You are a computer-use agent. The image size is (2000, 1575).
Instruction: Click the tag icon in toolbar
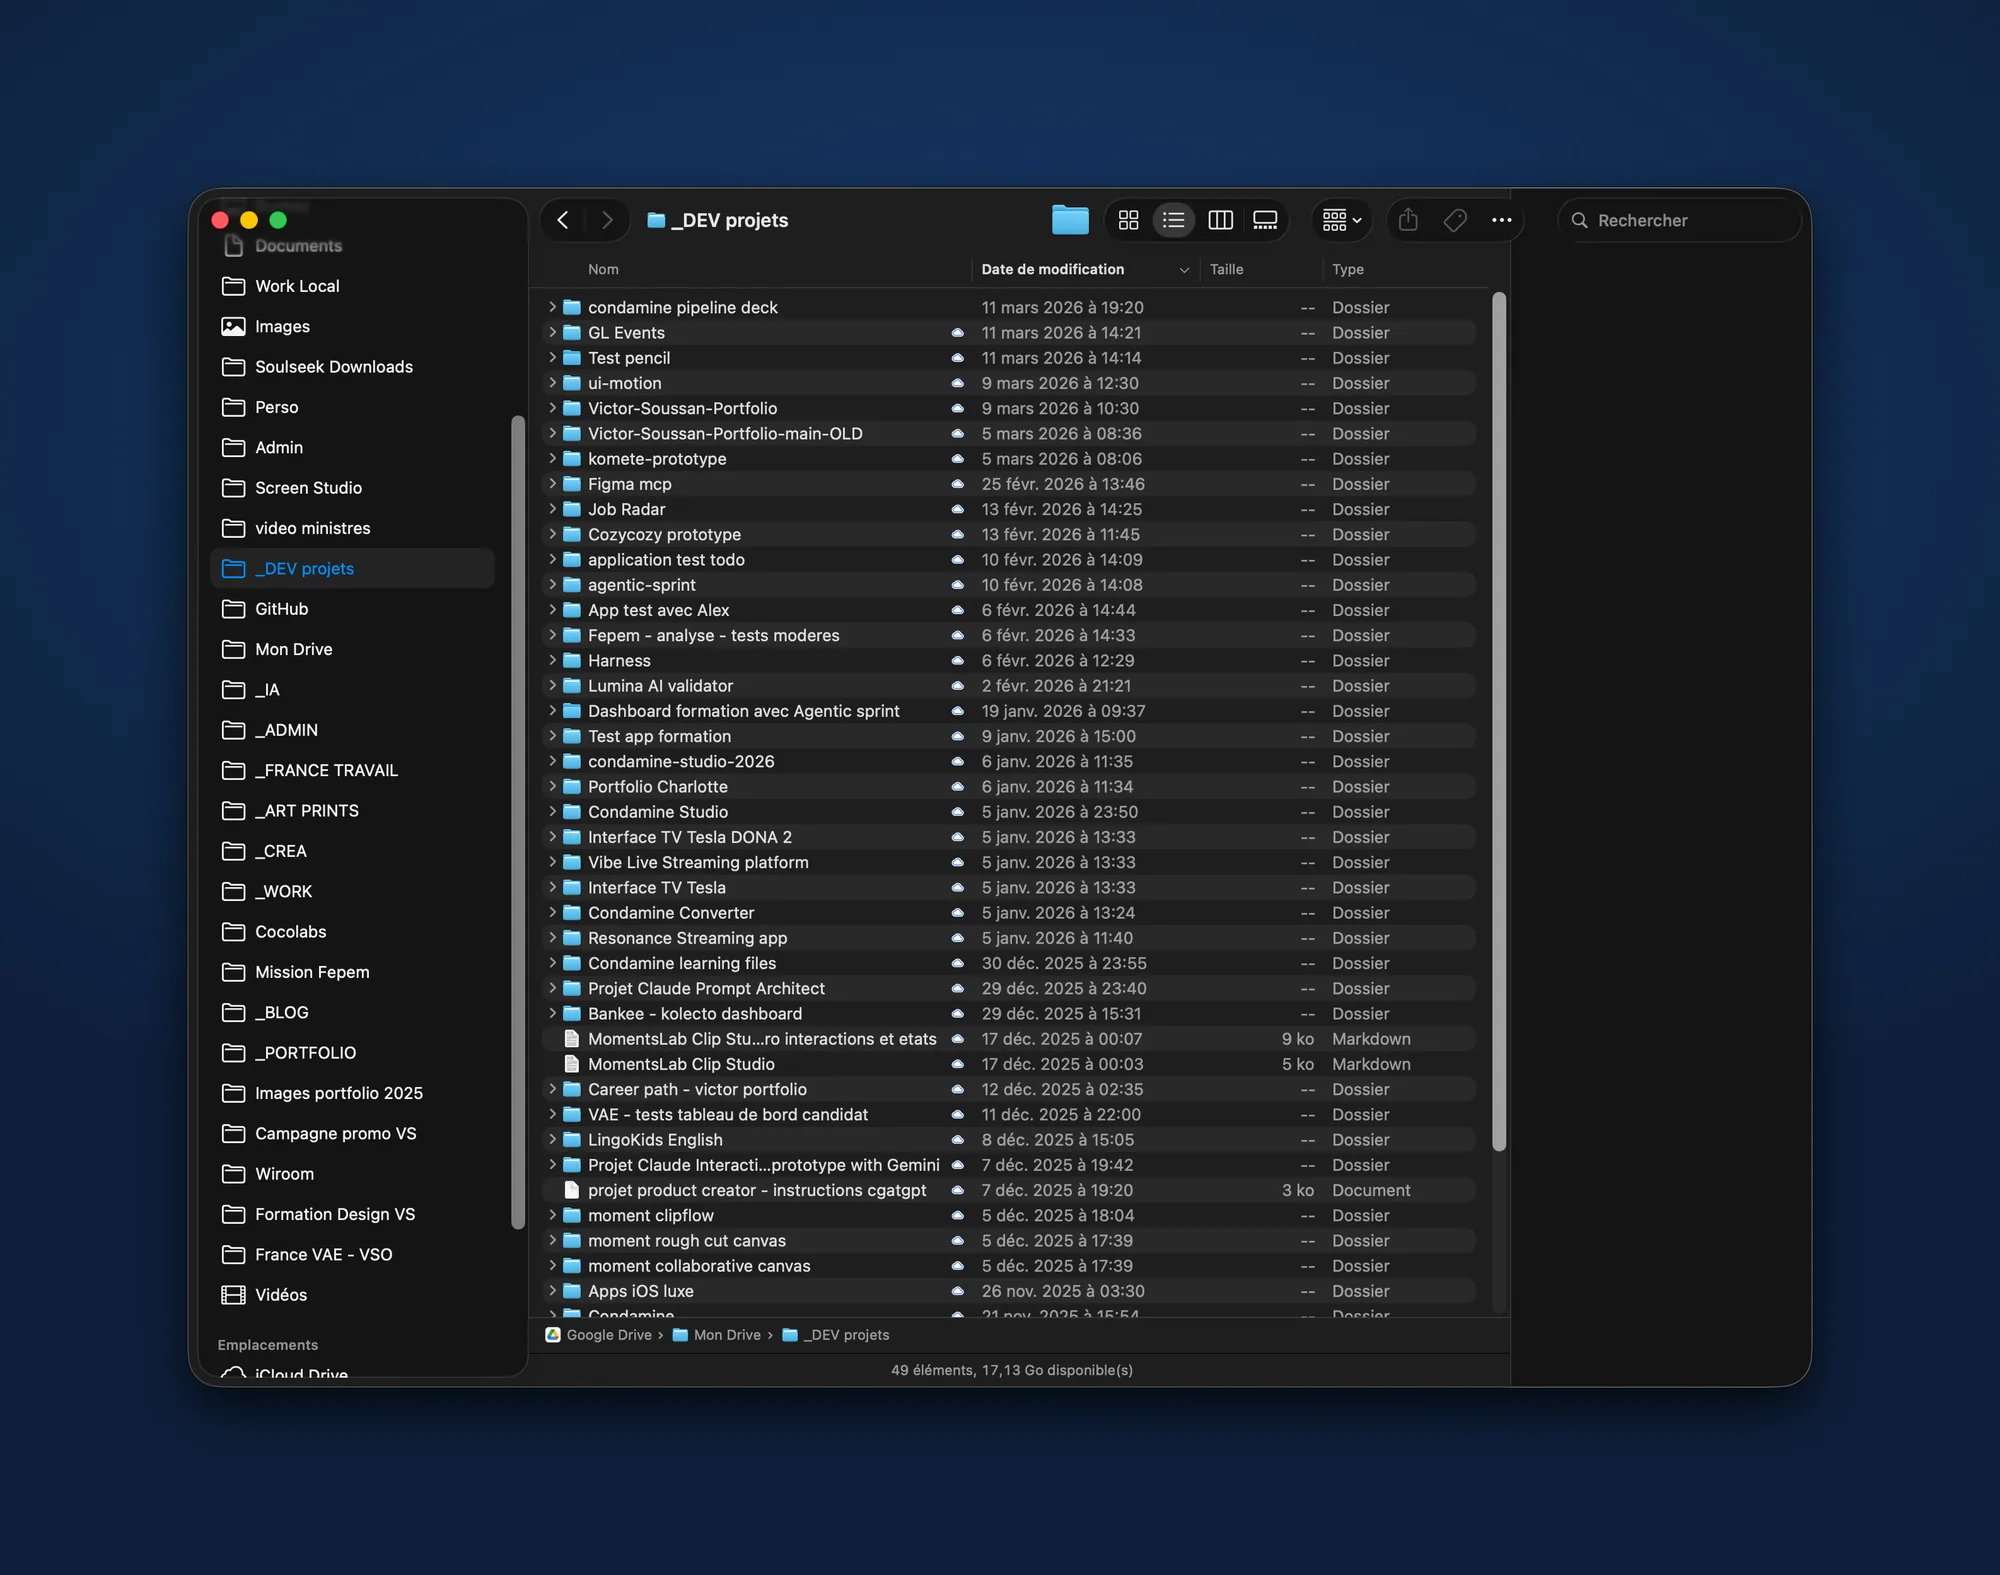1455,220
